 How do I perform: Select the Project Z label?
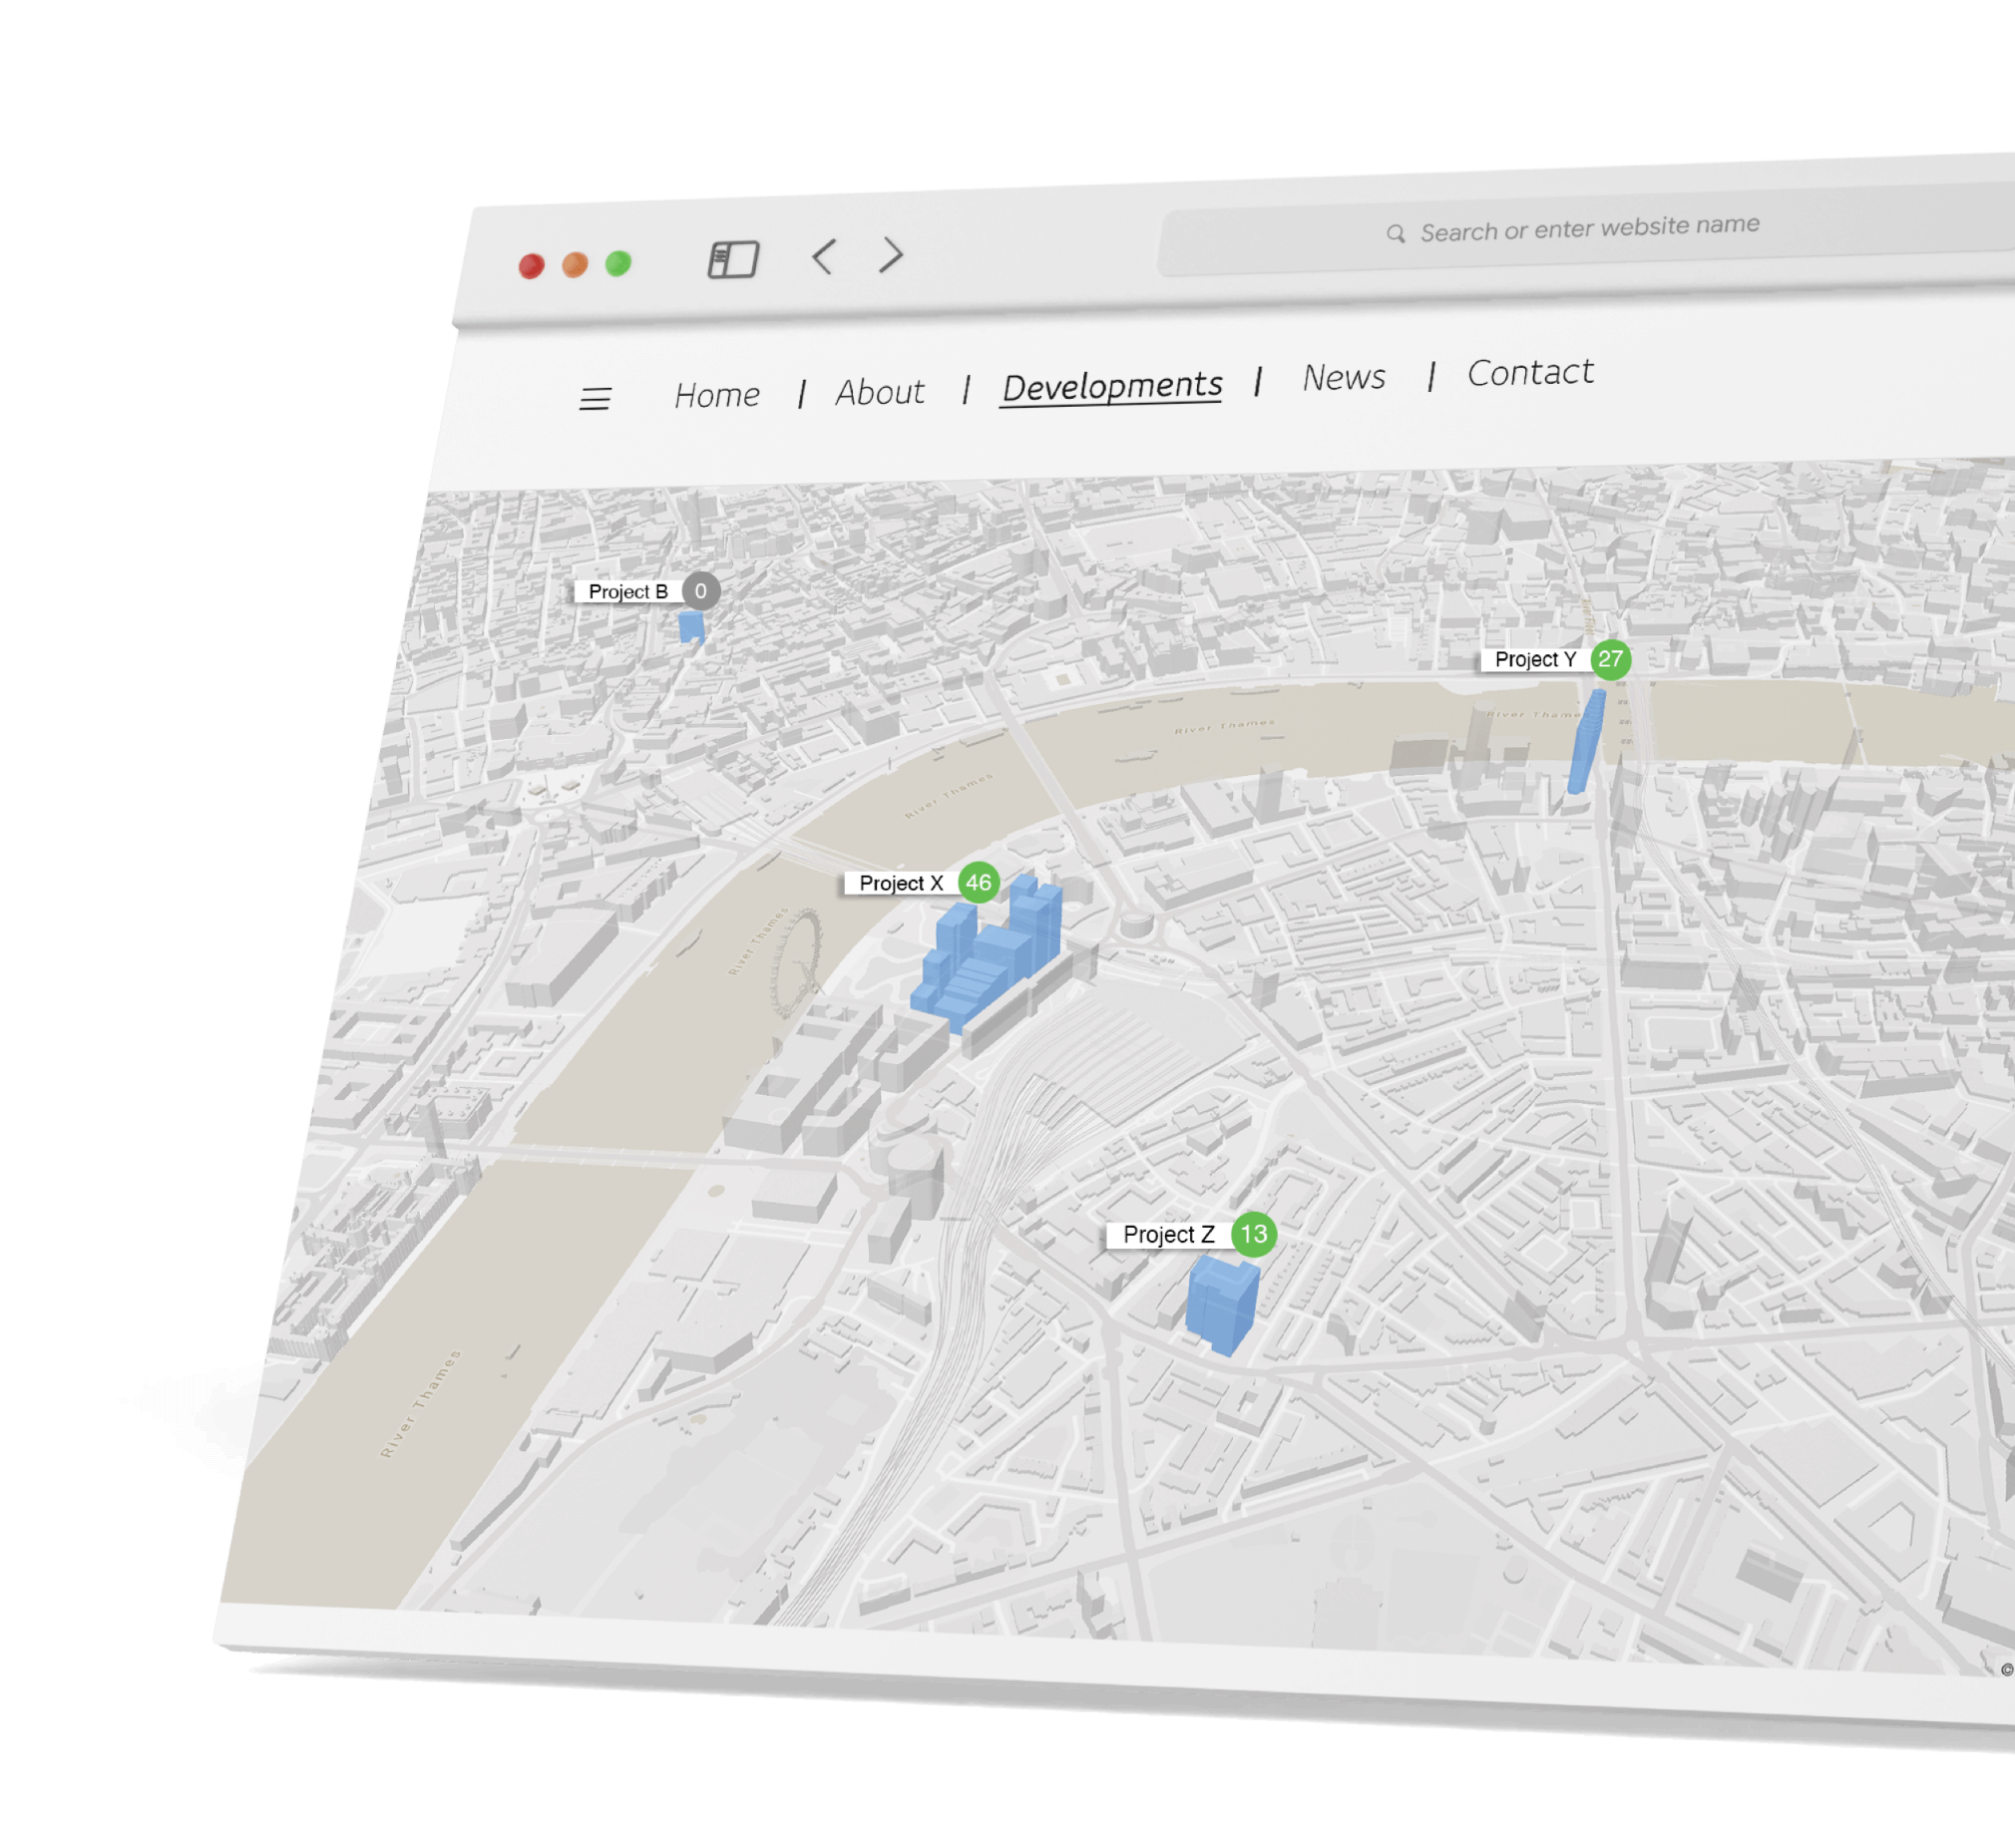click(x=1168, y=1235)
